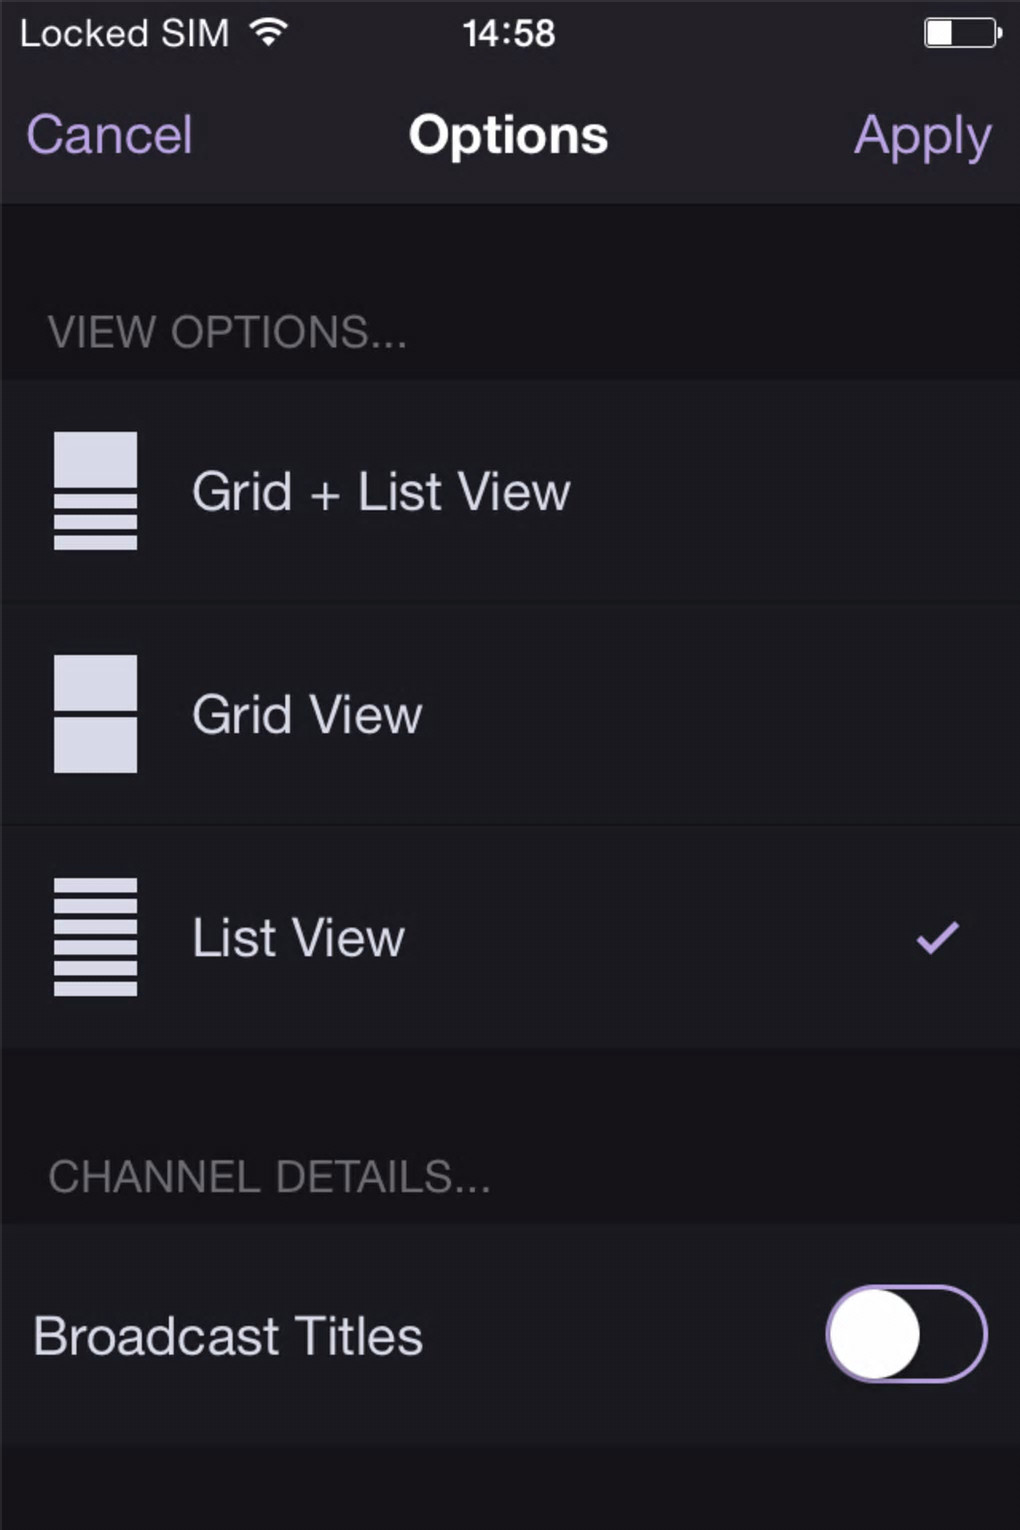Tap the VIEW OPTIONS... section header

pyautogui.click(x=227, y=332)
